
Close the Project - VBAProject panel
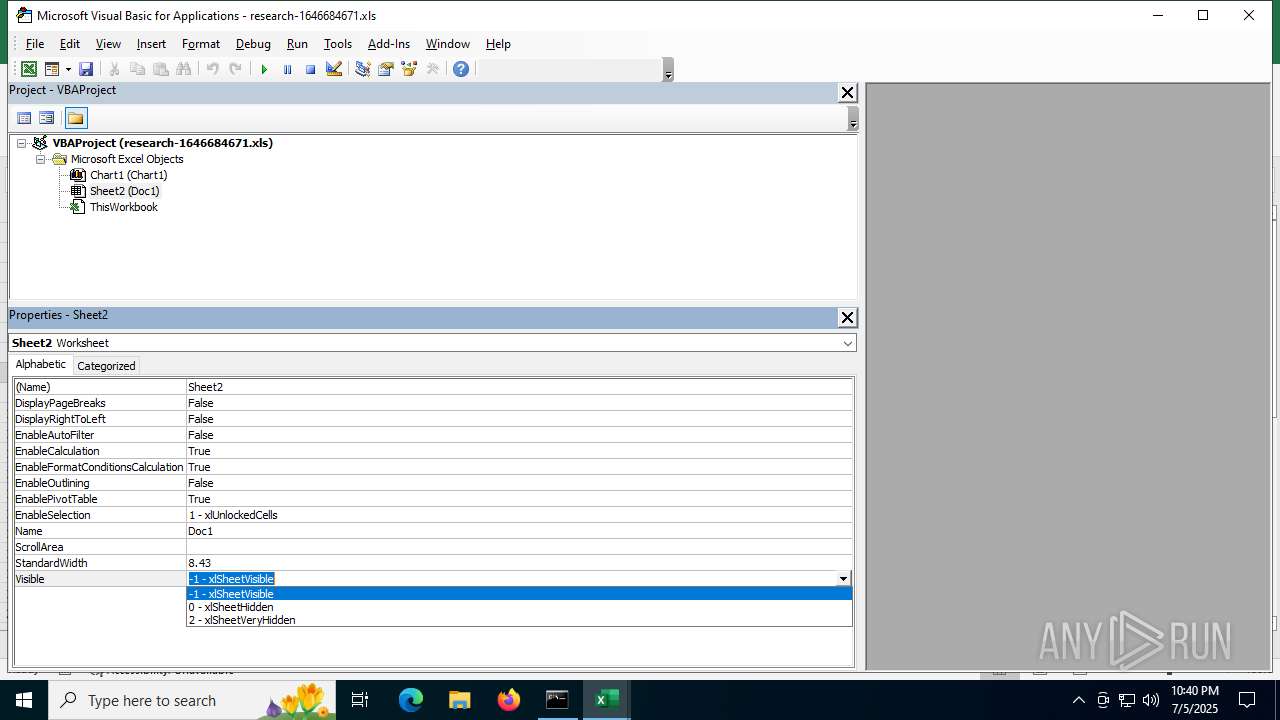click(x=847, y=93)
